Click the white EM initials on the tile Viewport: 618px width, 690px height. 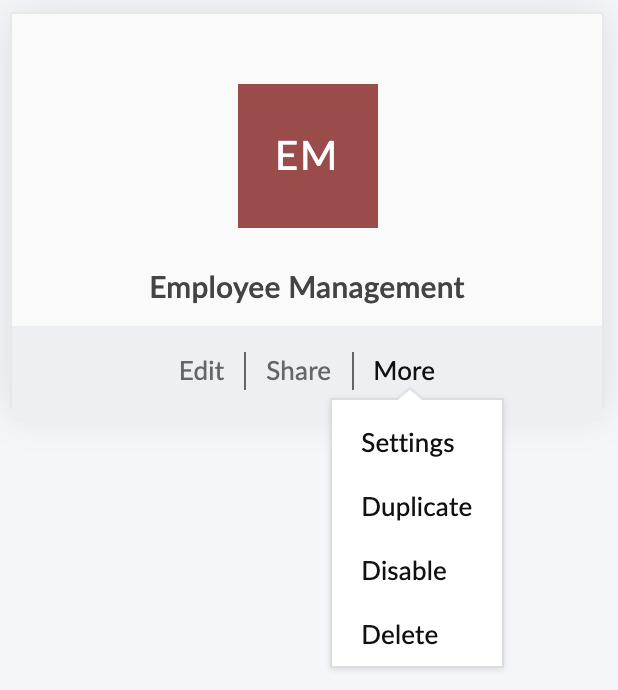click(306, 156)
